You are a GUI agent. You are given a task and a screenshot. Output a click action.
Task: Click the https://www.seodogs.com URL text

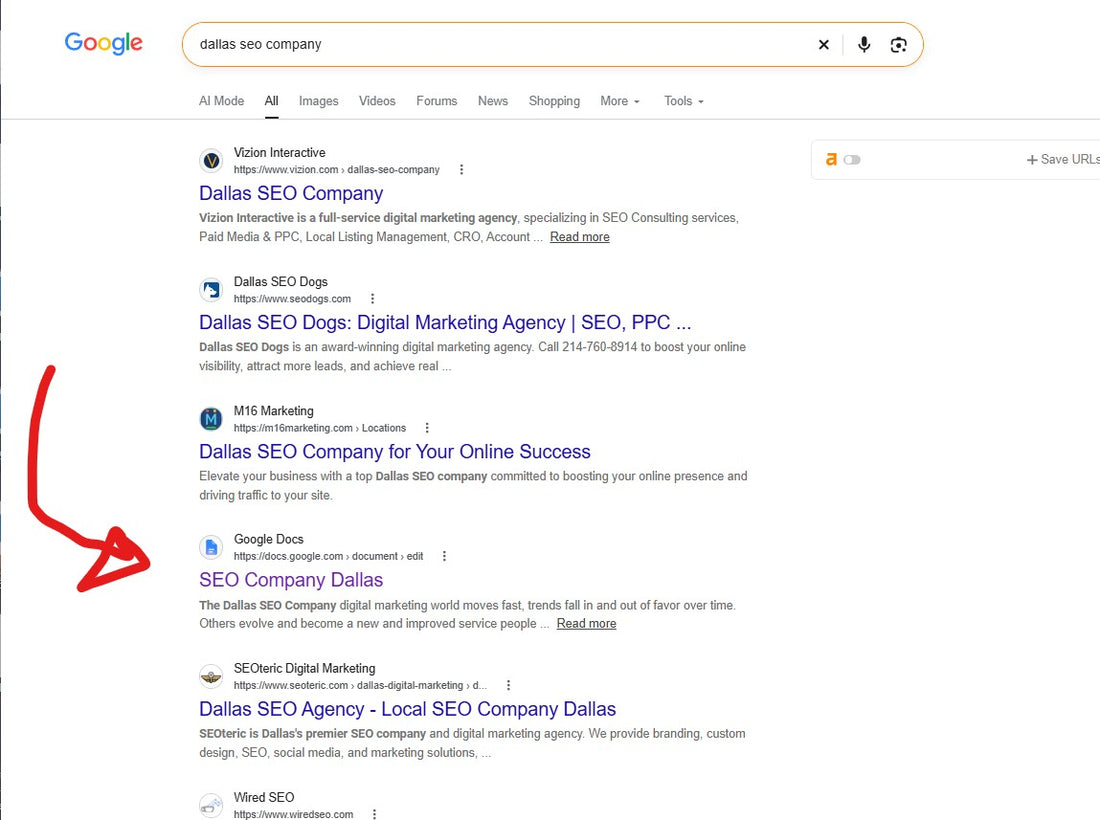click(x=293, y=299)
